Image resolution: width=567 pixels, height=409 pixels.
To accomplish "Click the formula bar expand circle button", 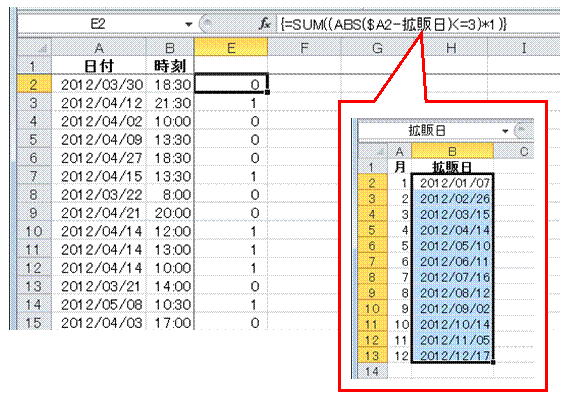I will [x=208, y=24].
